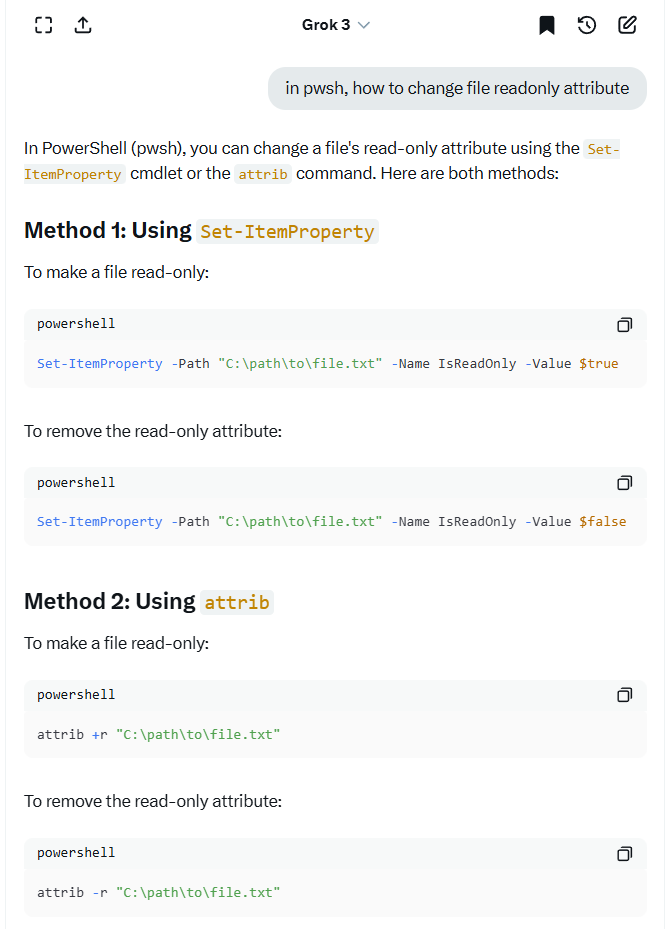Image resolution: width=666 pixels, height=929 pixels.
Task: Click the attrib +r command text
Action: click(158, 734)
